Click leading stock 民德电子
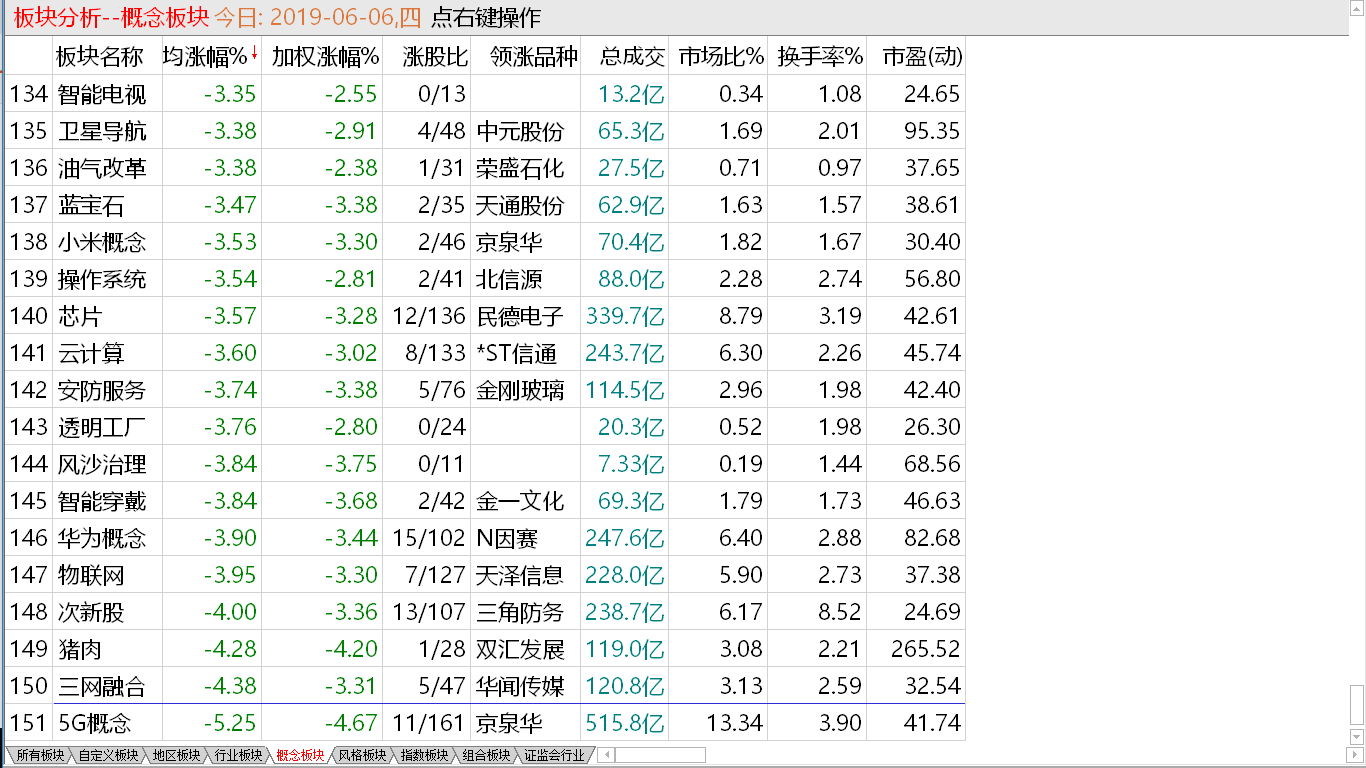The image size is (1366, 768). click(520, 316)
